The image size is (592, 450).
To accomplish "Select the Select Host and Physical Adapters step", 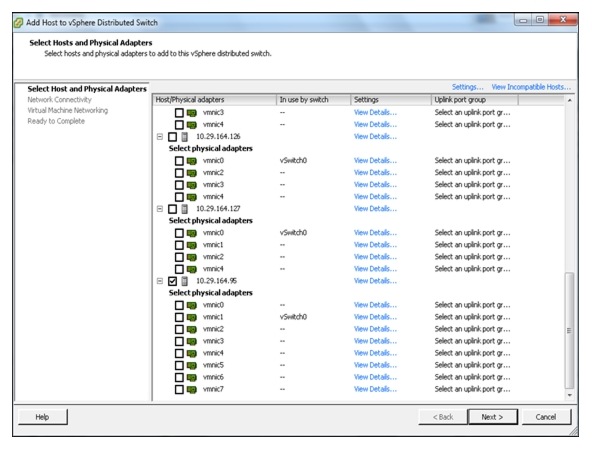I will click(x=87, y=89).
